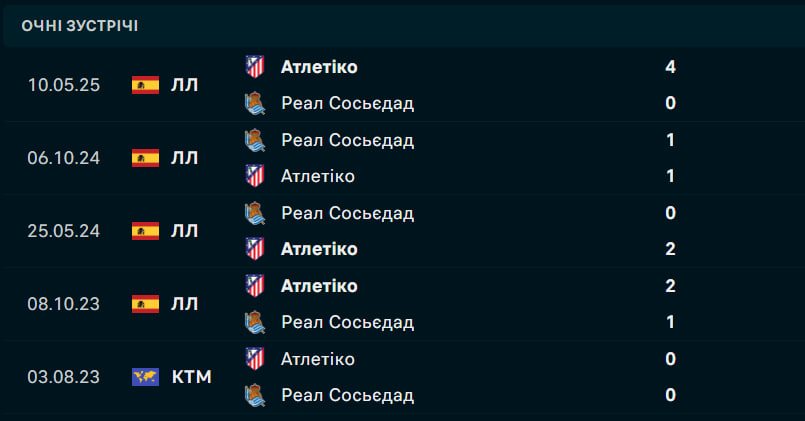Click Real Sociedad crest in 06.10.24 match

255,140
